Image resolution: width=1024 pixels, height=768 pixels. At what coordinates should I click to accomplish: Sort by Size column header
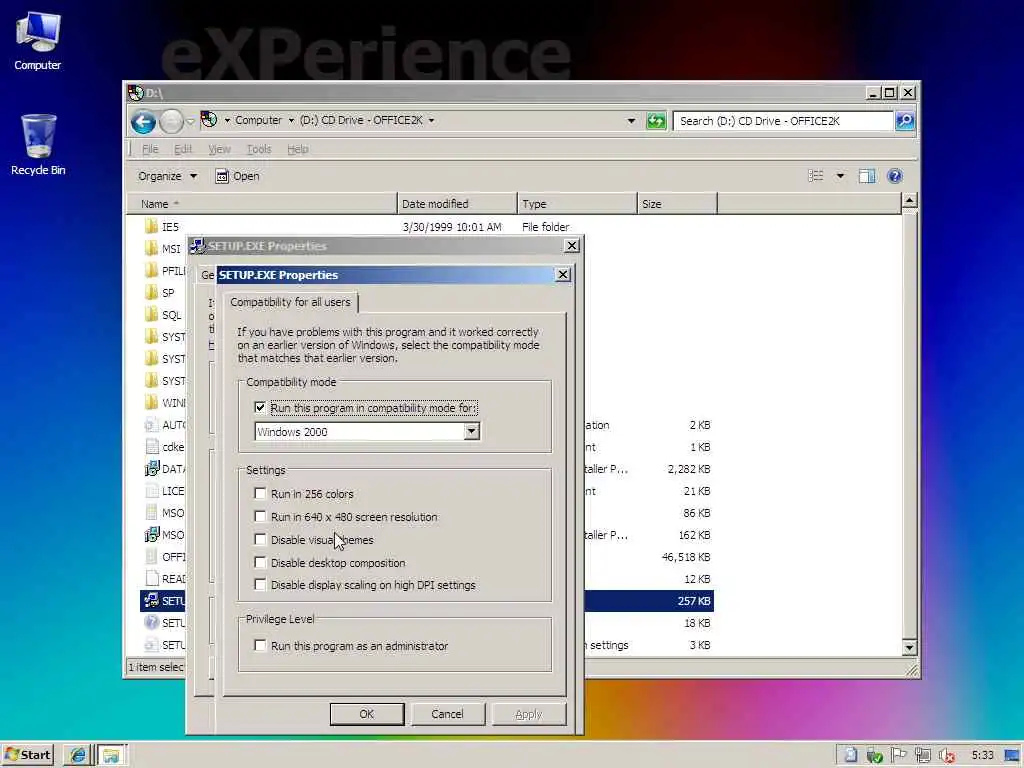pos(677,204)
